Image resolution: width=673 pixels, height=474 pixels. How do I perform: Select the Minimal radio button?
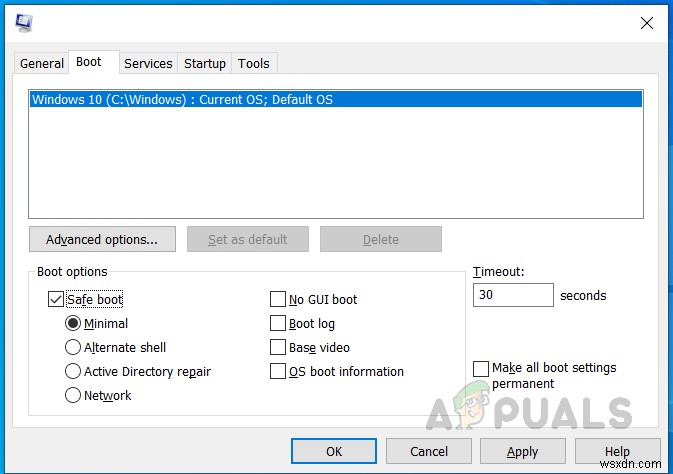(x=73, y=323)
